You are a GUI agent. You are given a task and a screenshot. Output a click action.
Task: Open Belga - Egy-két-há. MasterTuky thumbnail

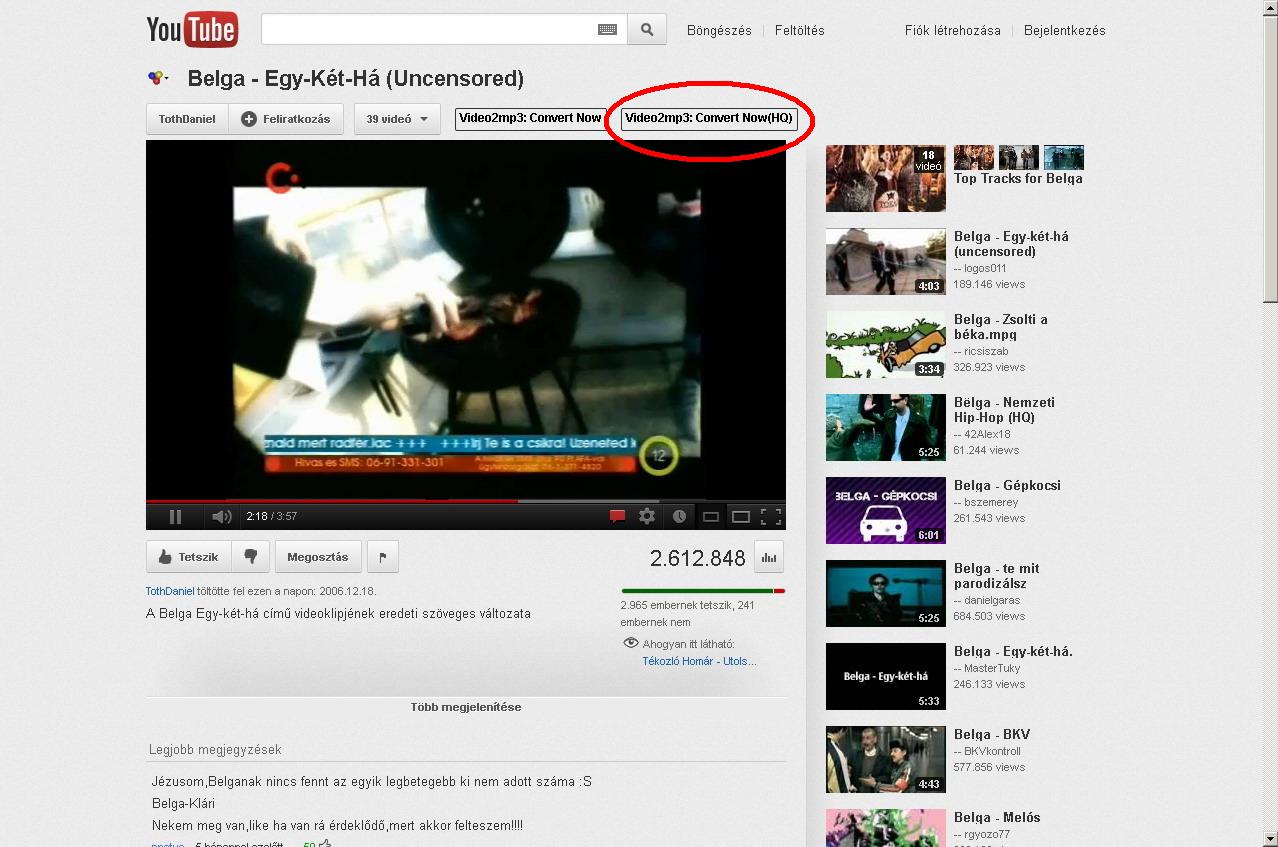pos(885,677)
